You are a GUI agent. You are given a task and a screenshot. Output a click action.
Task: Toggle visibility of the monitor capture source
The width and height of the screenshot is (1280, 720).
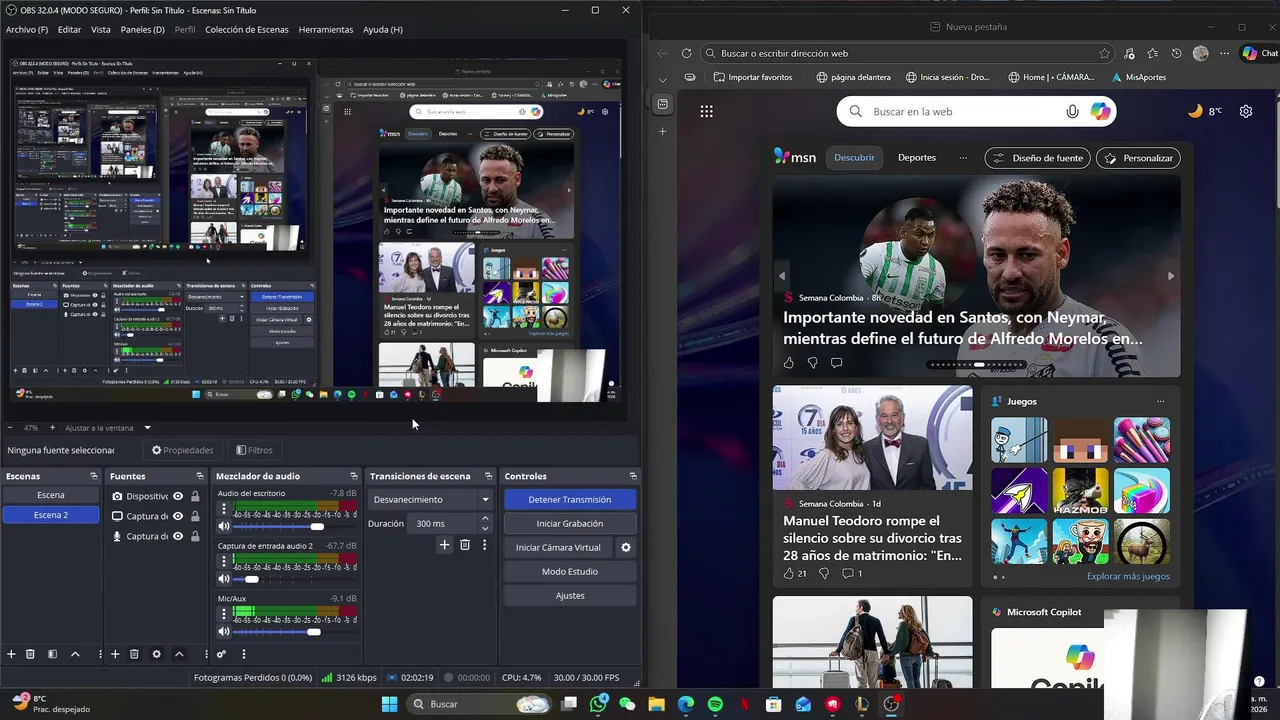pos(178,516)
